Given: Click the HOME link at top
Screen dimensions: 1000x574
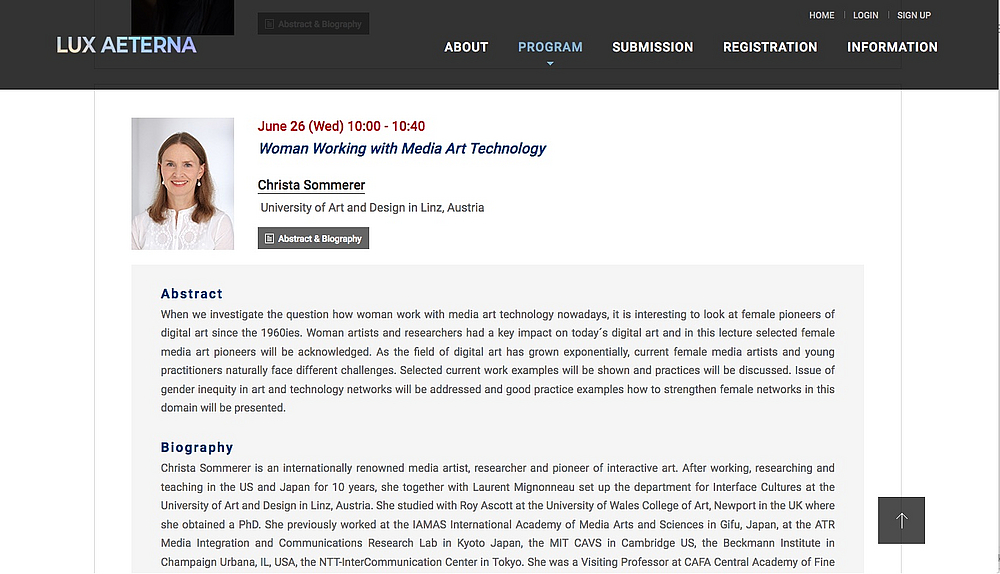Looking at the screenshot, I should click(821, 15).
